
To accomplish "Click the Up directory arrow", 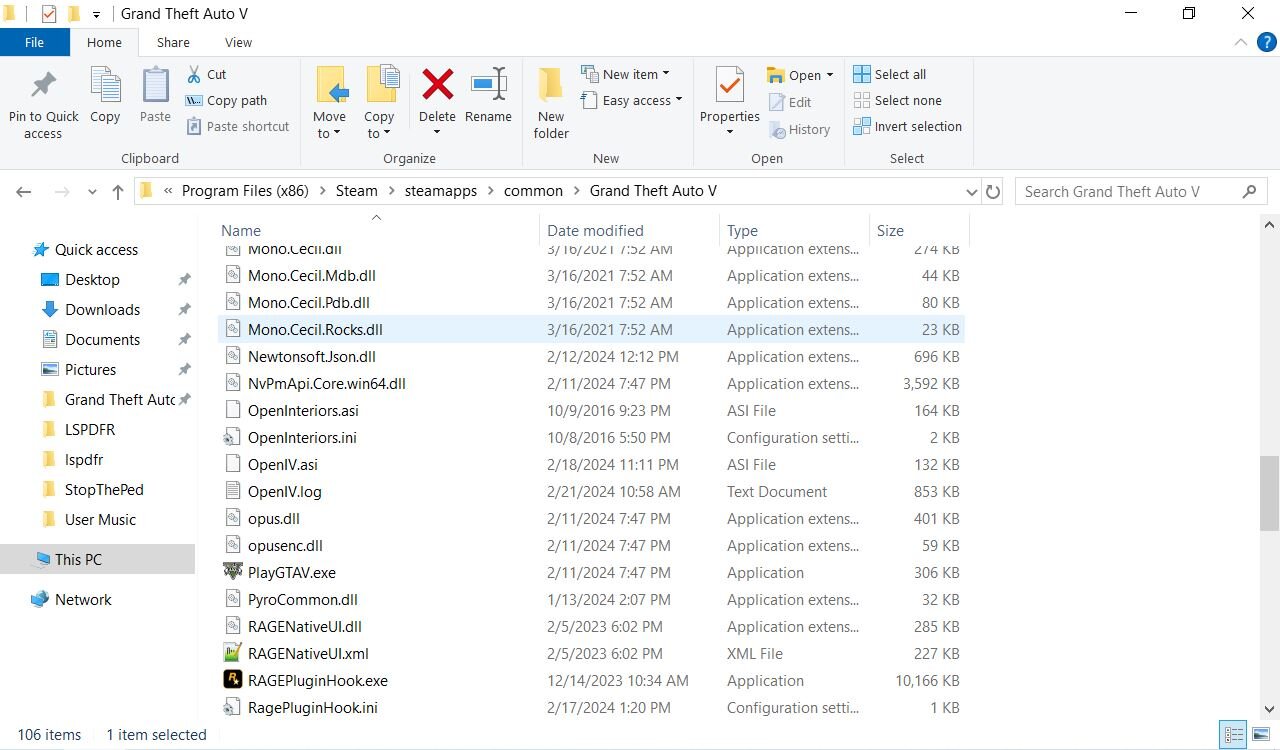I will (x=118, y=191).
